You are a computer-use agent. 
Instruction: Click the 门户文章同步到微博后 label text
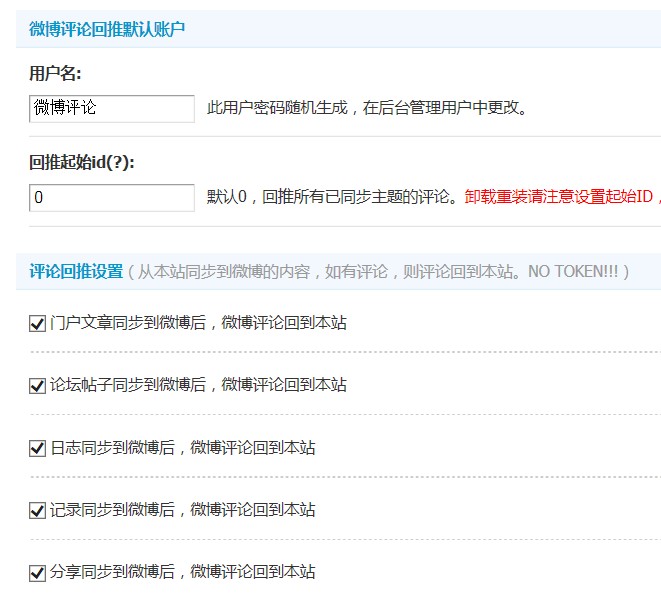click(x=198, y=323)
